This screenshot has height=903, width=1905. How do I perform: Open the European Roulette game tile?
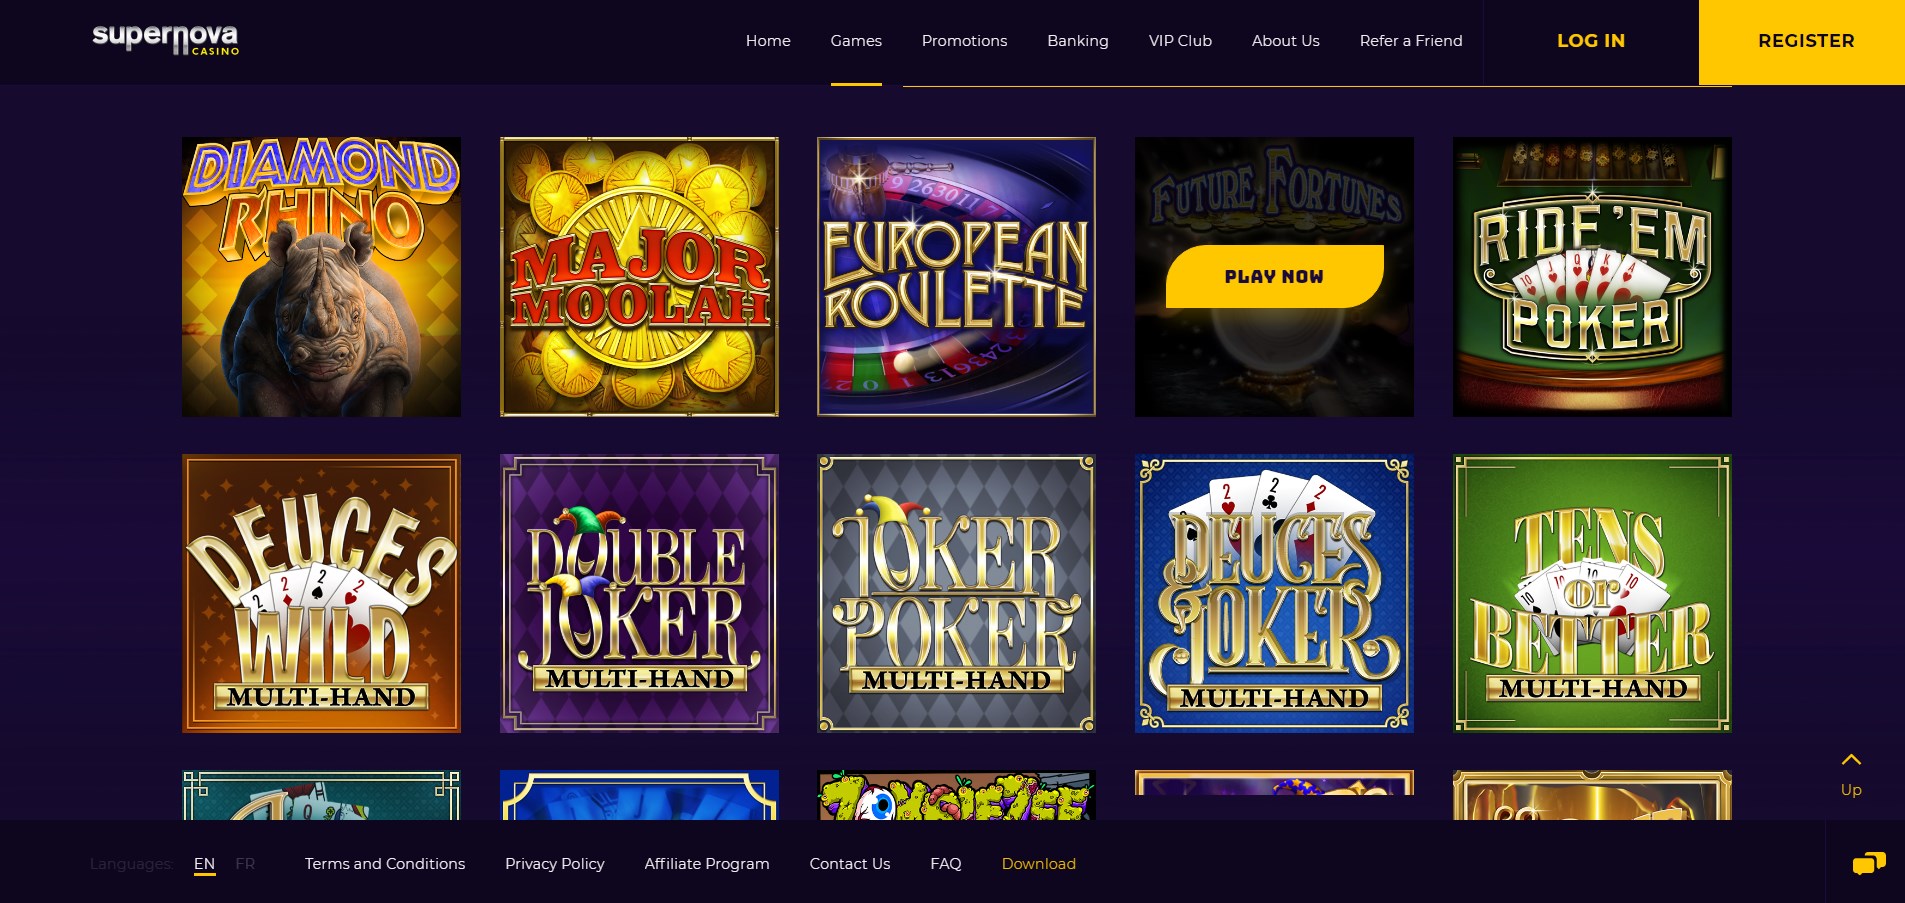pyautogui.click(x=956, y=277)
